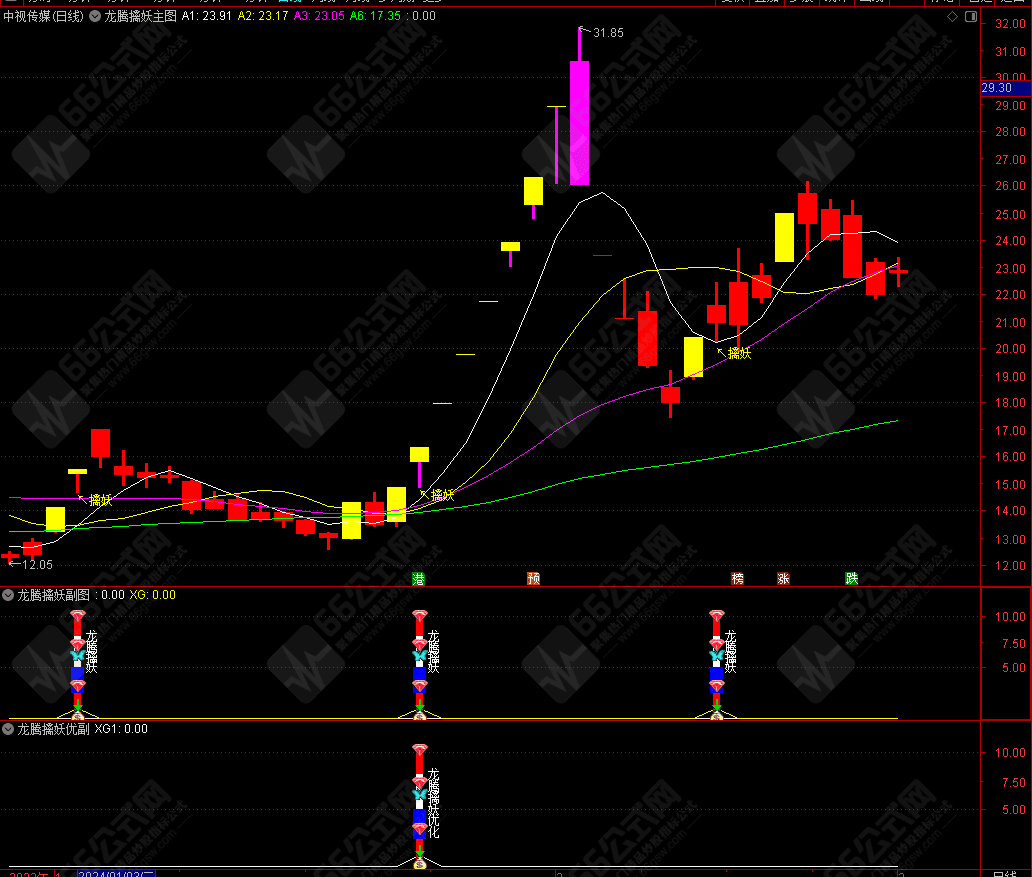Click the leftmost 擒妖 signal label near 15.00
The width and height of the screenshot is (1032, 877).
pos(101,500)
